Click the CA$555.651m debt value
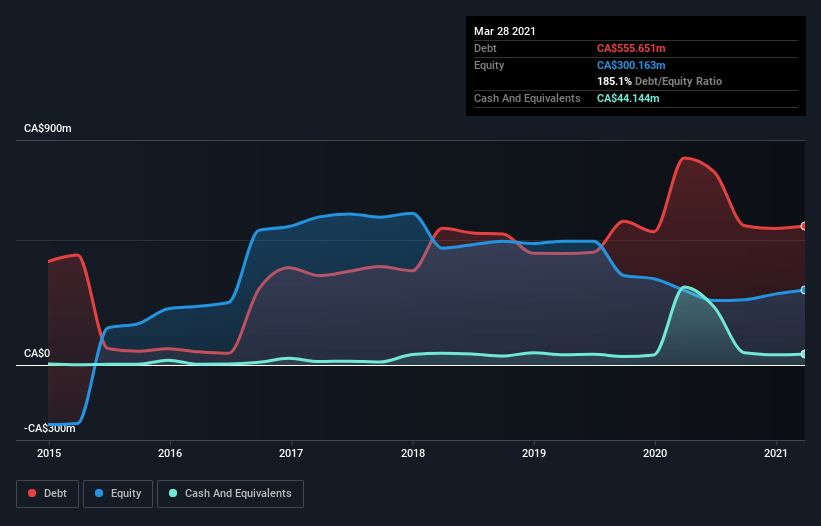This screenshot has height=526, width=821. click(x=631, y=48)
